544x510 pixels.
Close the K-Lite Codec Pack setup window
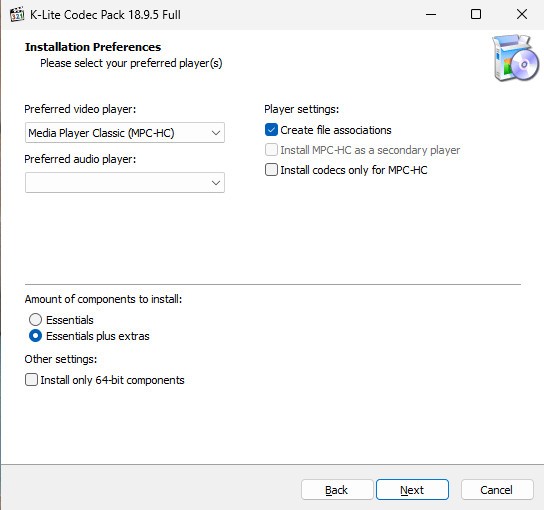tap(522, 14)
